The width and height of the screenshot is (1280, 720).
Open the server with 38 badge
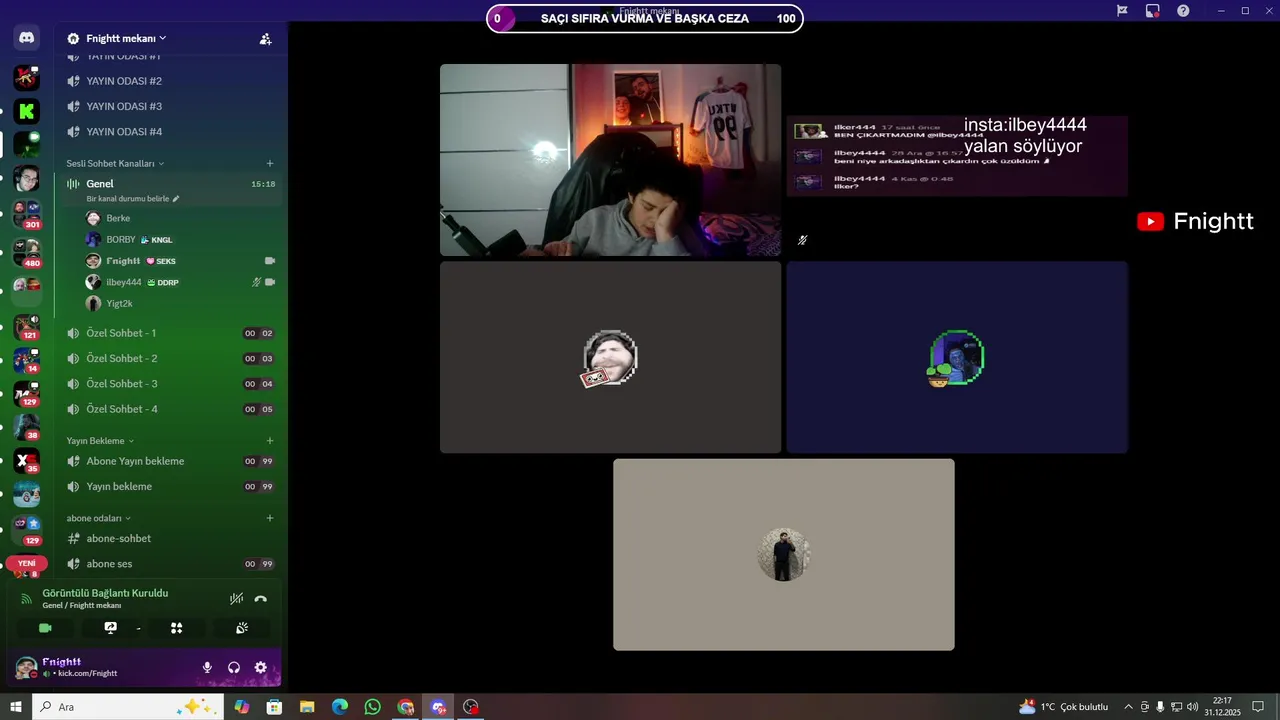coord(27,427)
